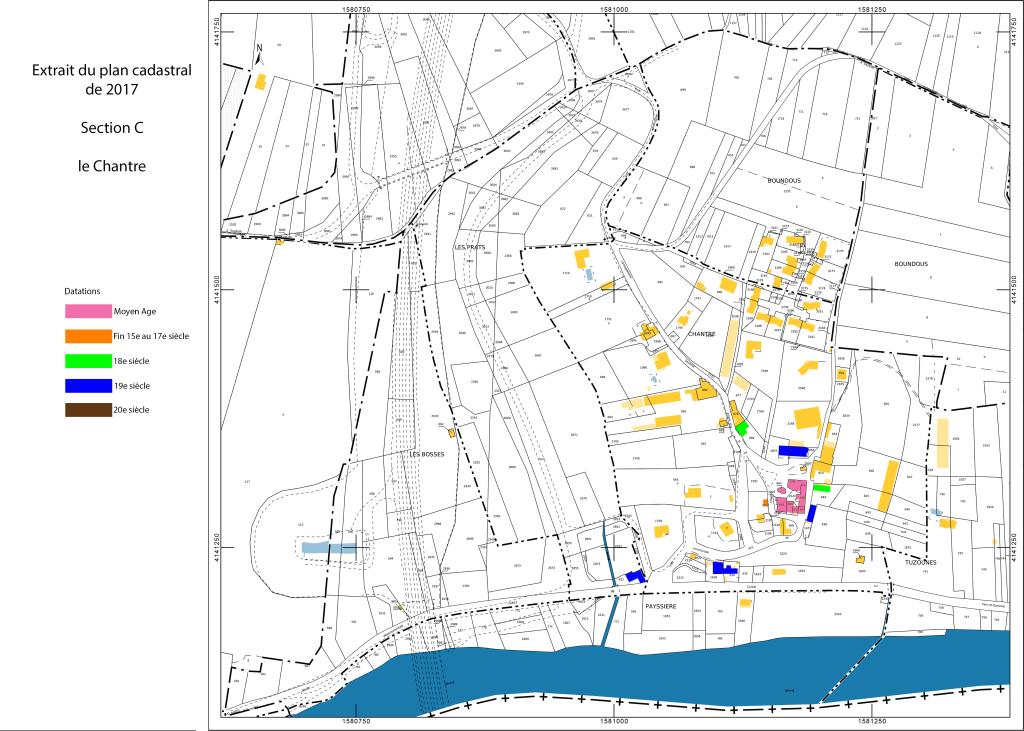Select the pink Moyen Age legend swatch
Viewport: 1024px width, 731px height.
[x=88, y=311]
